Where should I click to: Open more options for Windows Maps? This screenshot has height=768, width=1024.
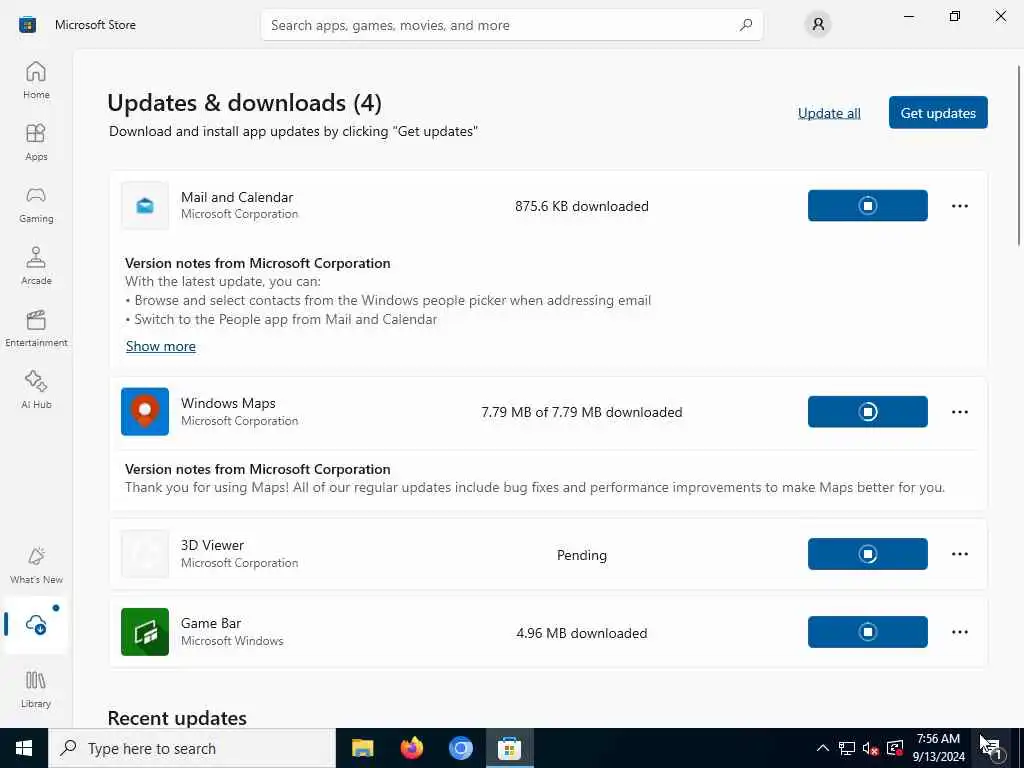959,412
